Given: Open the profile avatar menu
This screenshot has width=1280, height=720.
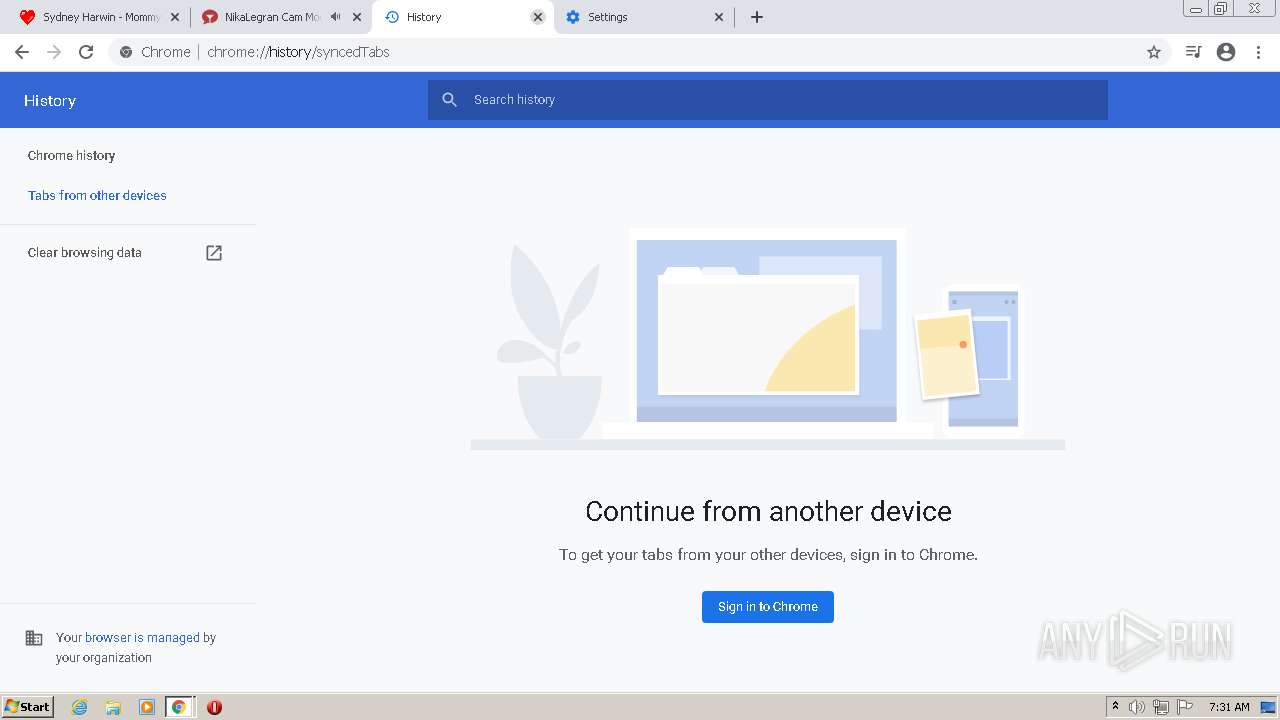Looking at the screenshot, I should (1226, 52).
